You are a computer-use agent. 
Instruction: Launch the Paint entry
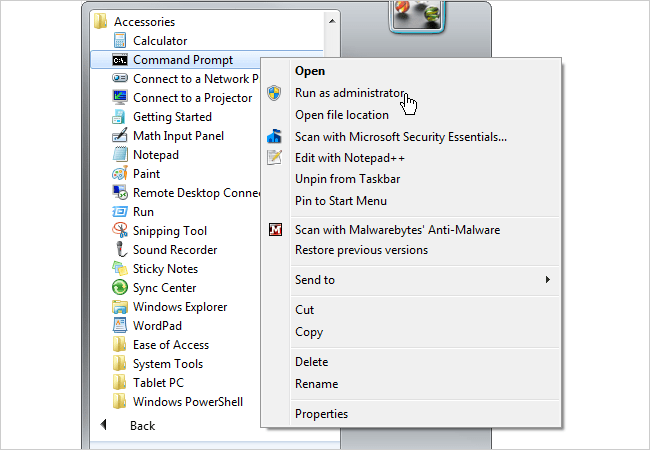(x=146, y=174)
